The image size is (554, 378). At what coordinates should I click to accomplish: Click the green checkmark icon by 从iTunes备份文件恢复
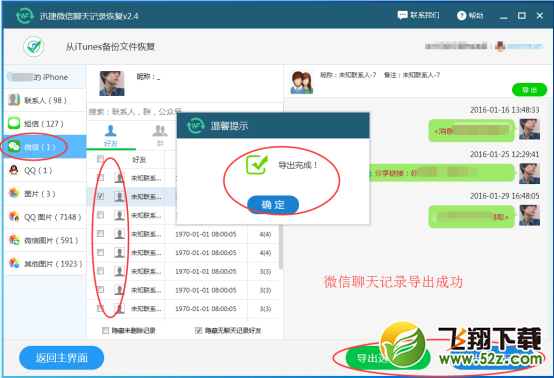34,46
